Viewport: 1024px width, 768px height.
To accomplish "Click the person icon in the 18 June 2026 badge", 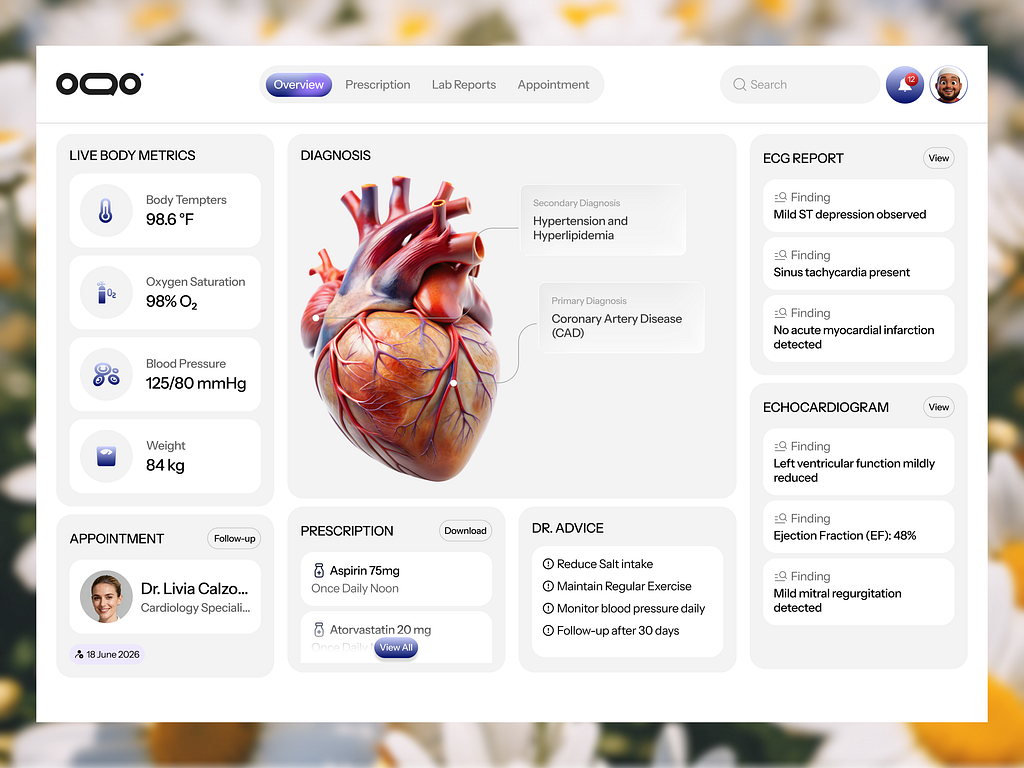I will [79, 654].
